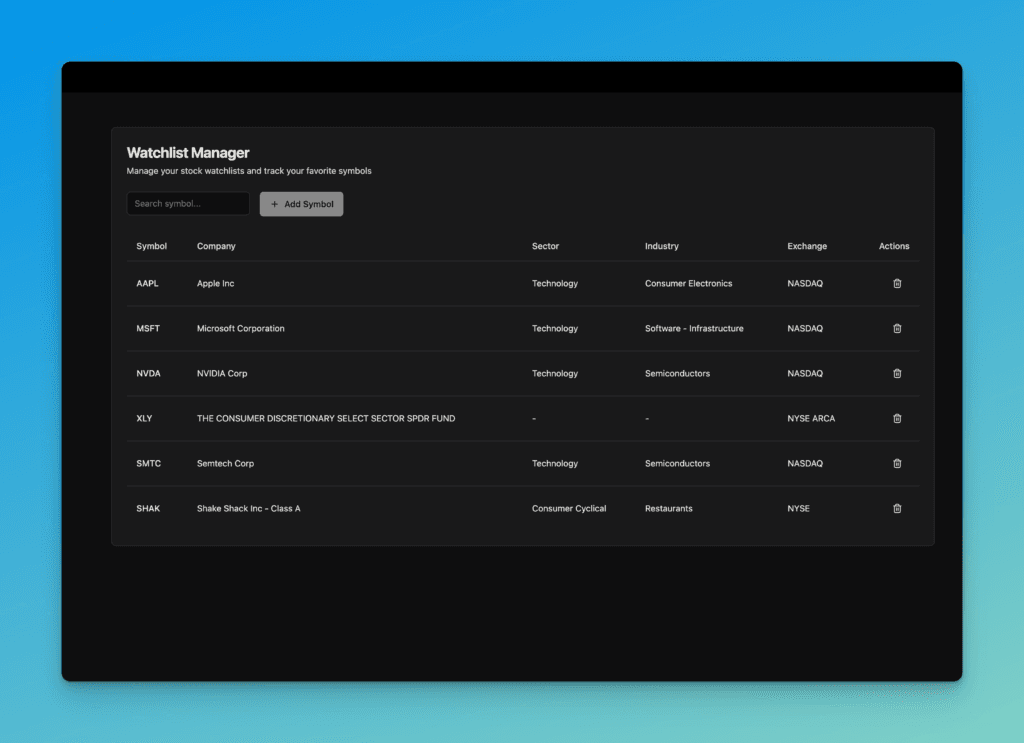Click the Symbol column header

click(152, 246)
